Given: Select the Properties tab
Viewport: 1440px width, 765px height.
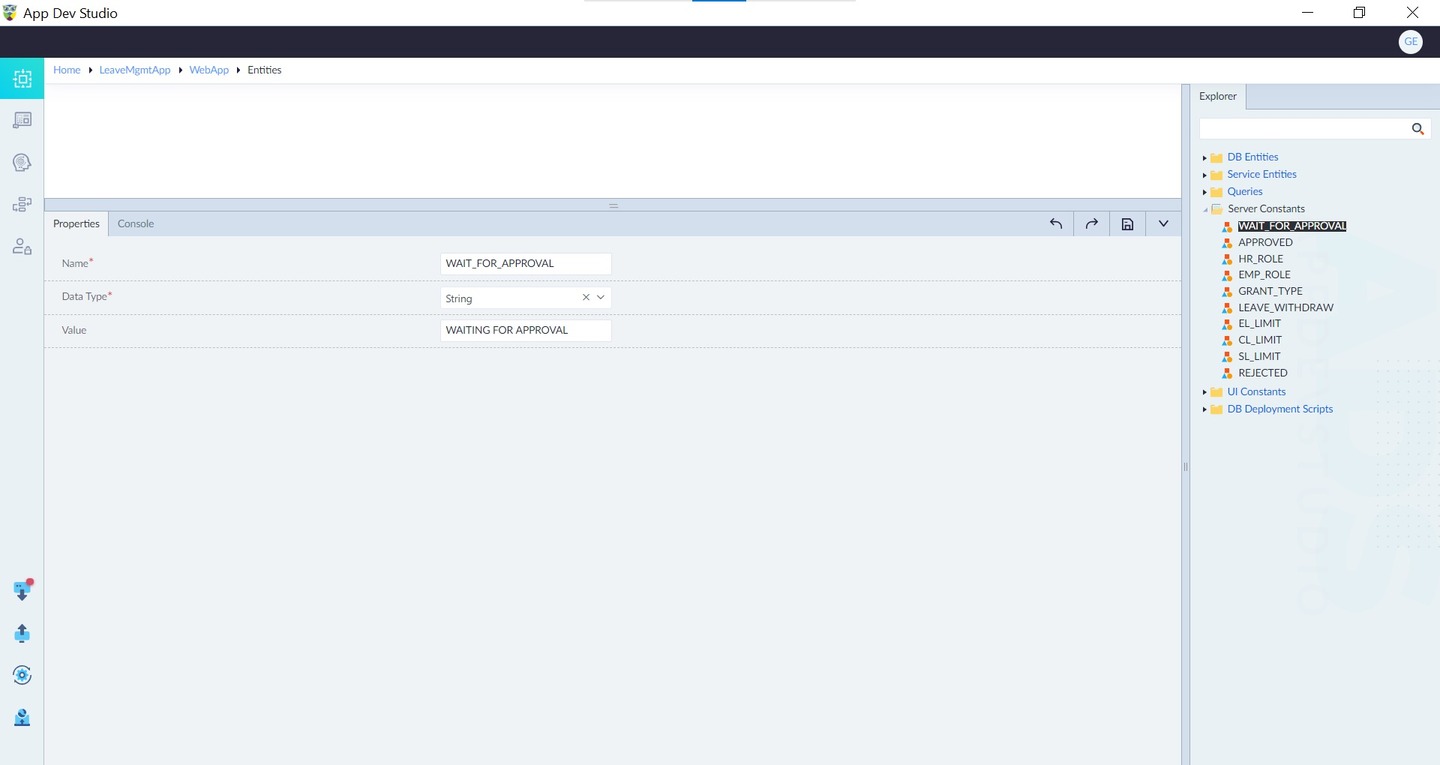Looking at the screenshot, I should (76, 224).
